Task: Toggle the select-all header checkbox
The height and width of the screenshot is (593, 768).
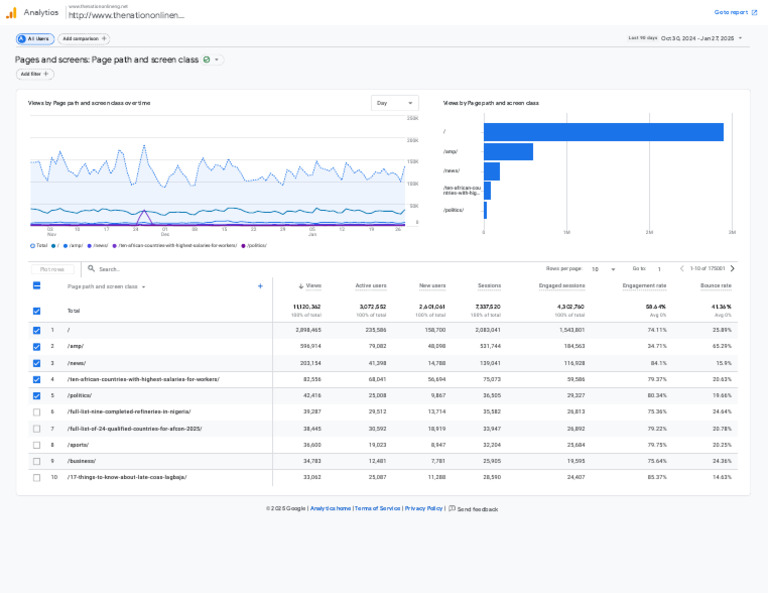Action: click(x=37, y=285)
